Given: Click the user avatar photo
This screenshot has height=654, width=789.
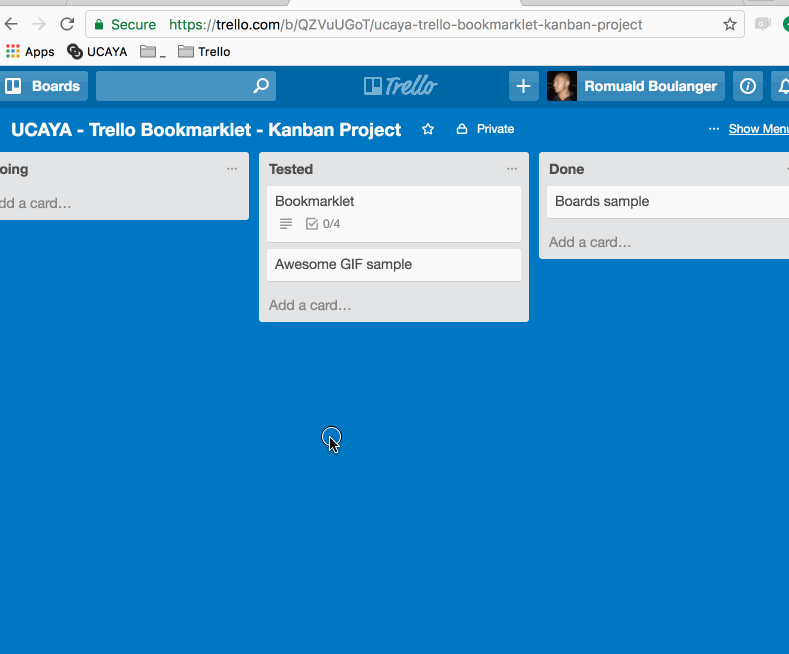Looking at the screenshot, I should pos(562,86).
